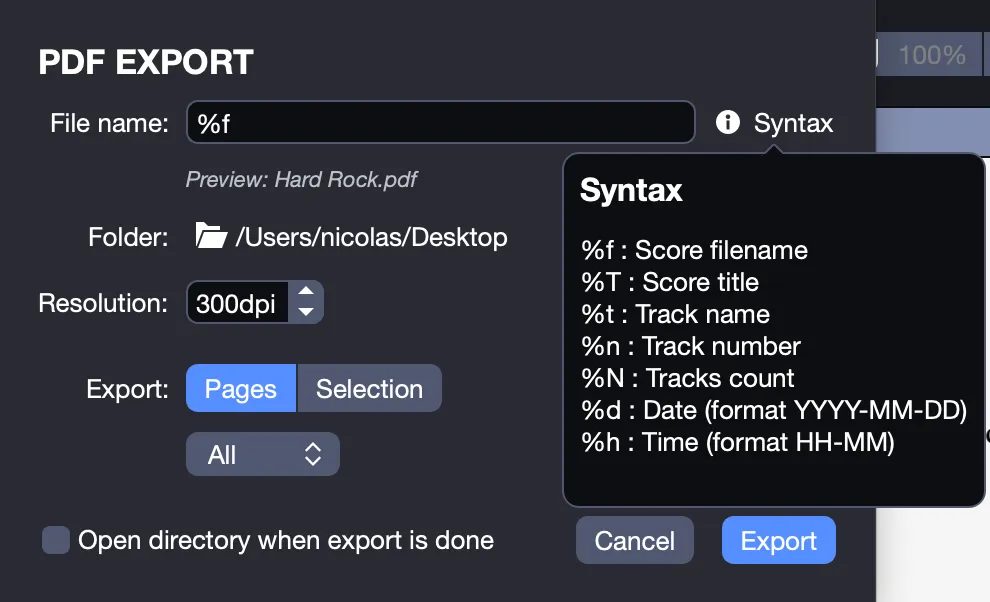Increase resolution with the up arrow

(x=306, y=291)
